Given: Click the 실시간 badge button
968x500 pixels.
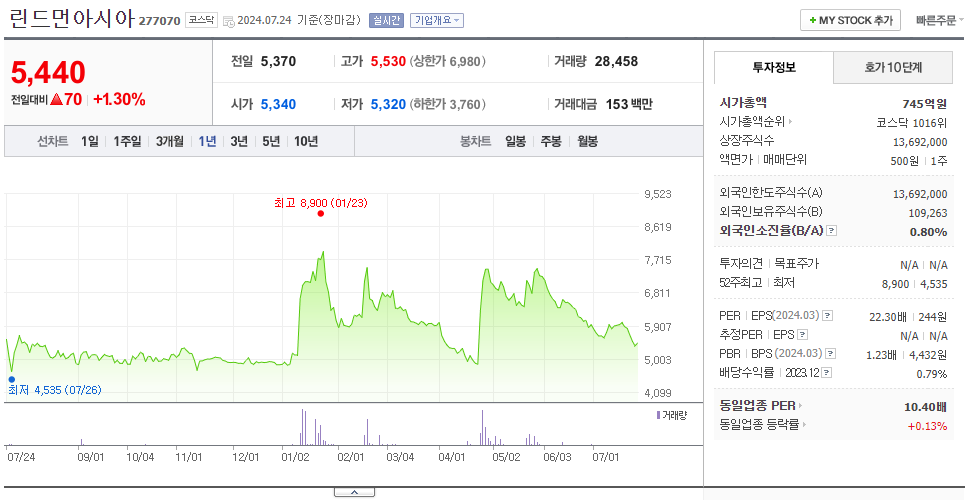Looking at the screenshot, I should (386, 20).
